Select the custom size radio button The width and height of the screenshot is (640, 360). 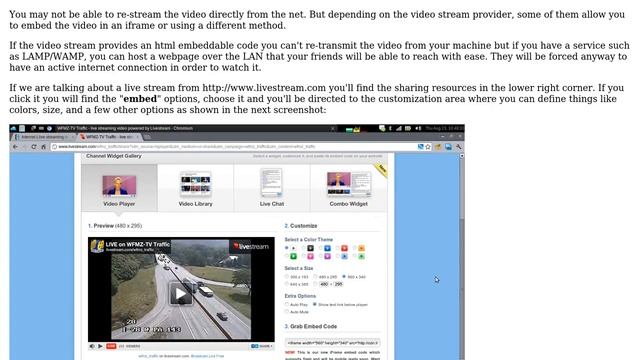(x=315, y=284)
